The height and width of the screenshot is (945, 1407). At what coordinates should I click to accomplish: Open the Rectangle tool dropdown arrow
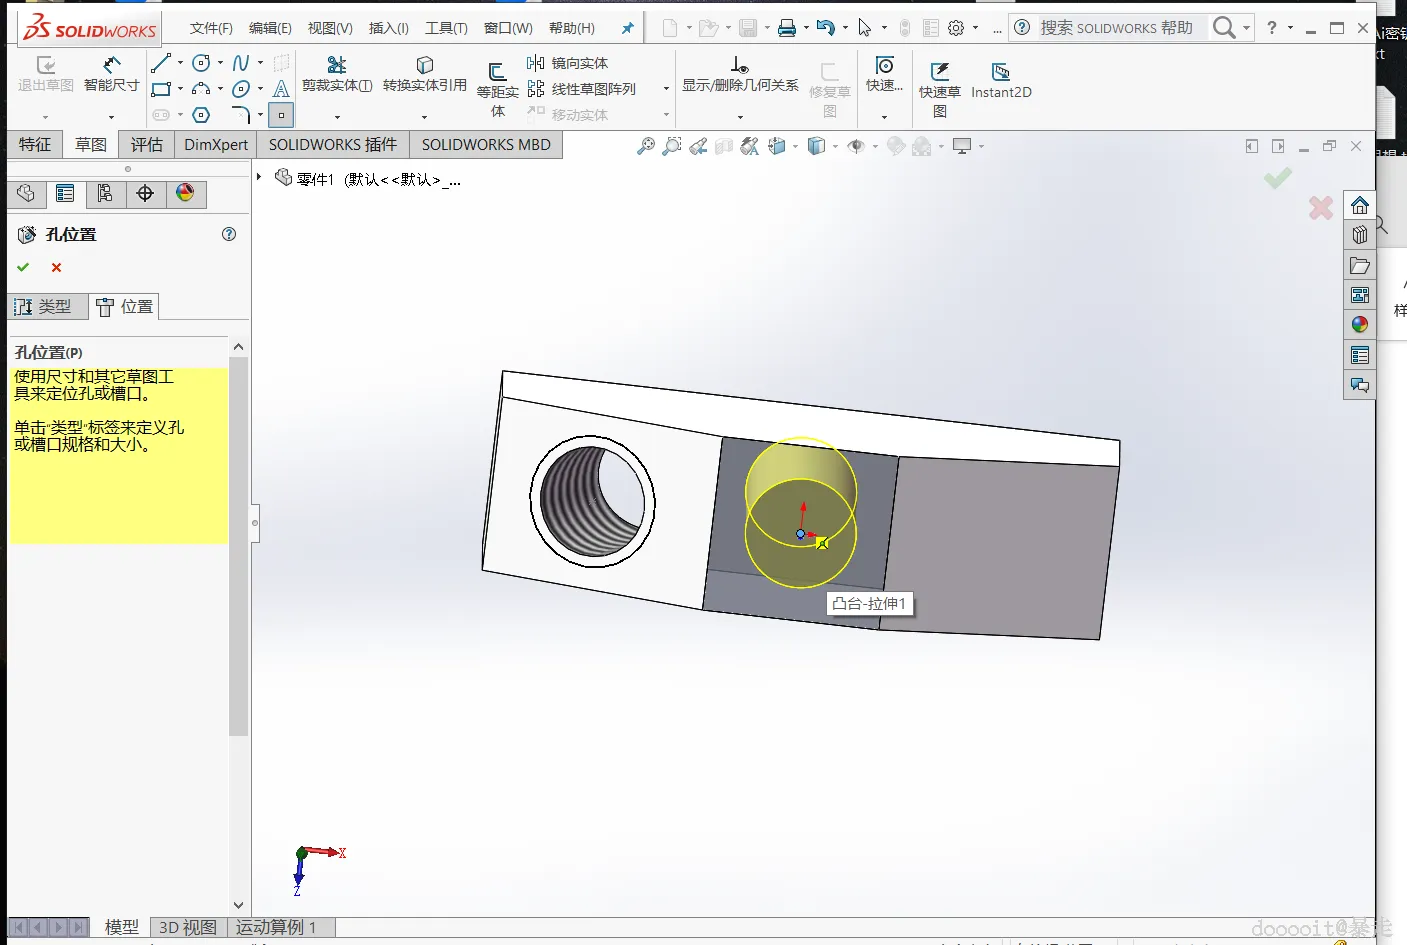(x=180, y=89)
